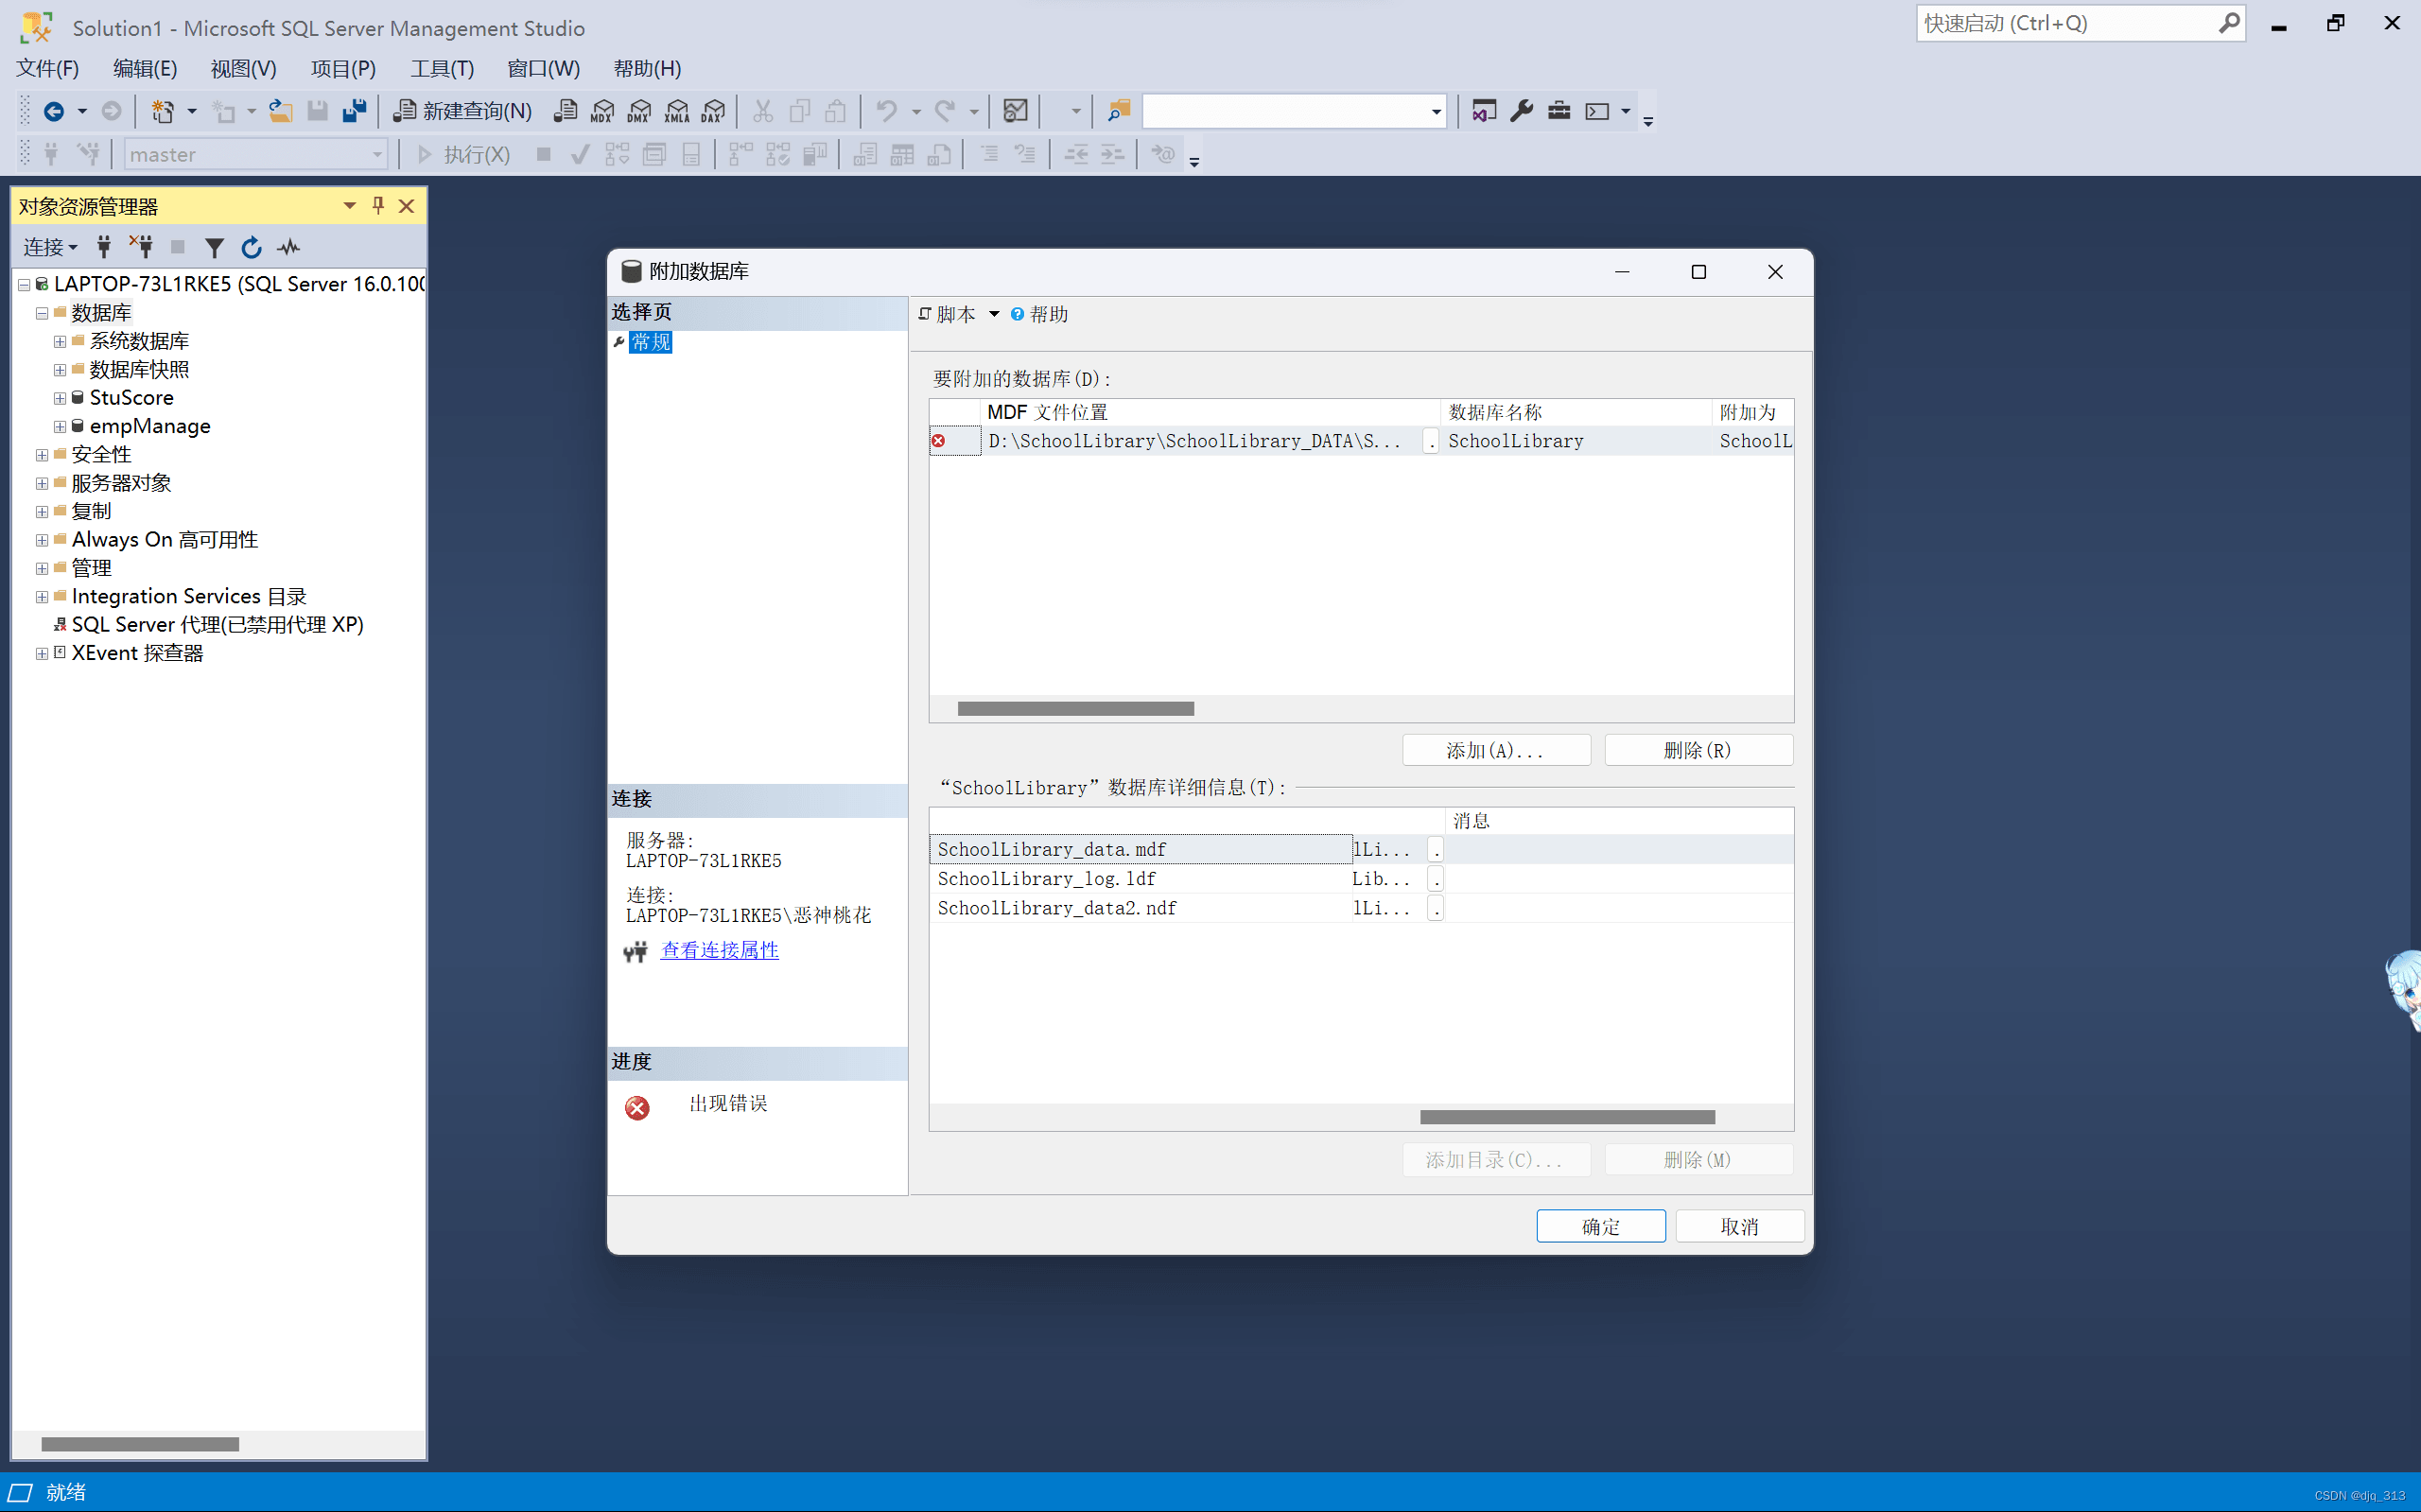The height and width of the screenshot is (1512, 2421).
Task: Open the 编辑(E) menu
Action: click(145, 68)
